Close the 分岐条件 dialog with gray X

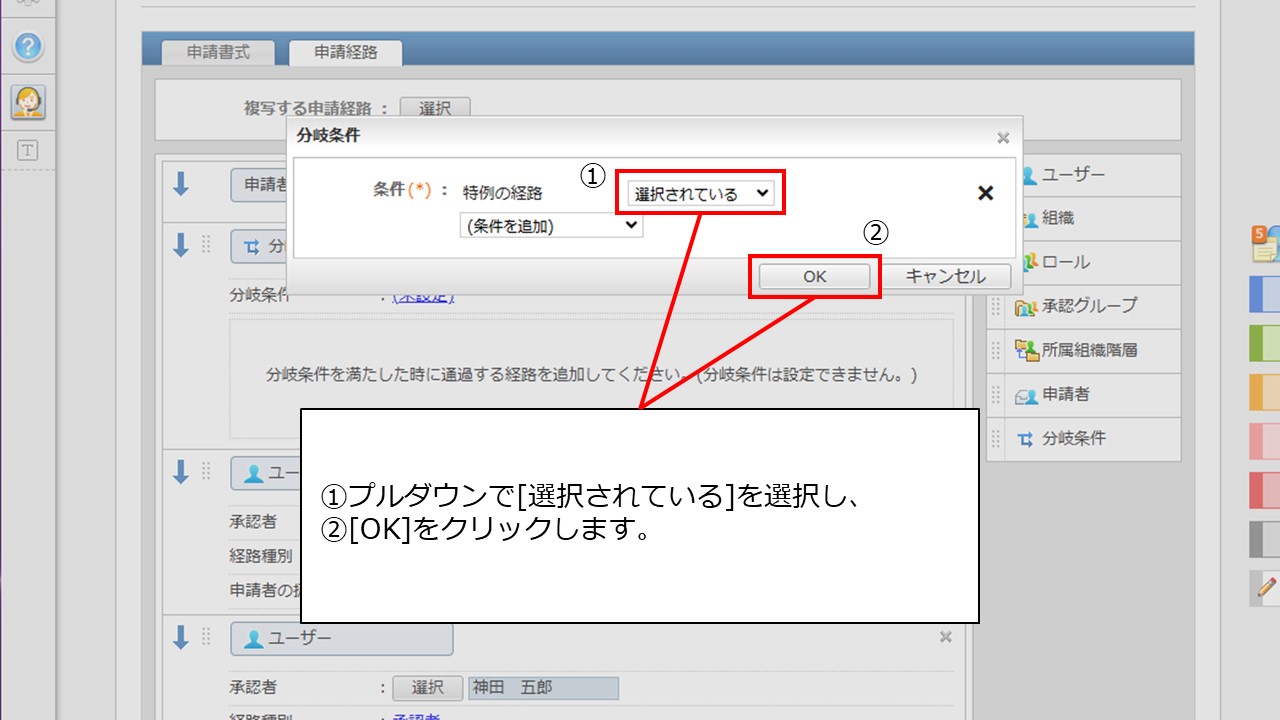[x=1003, y=138]
